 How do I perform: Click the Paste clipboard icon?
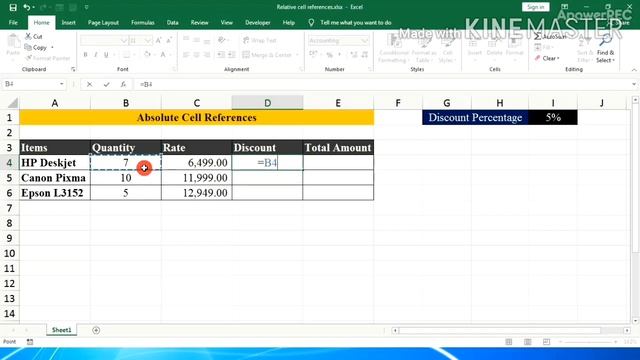coord(13,41)
